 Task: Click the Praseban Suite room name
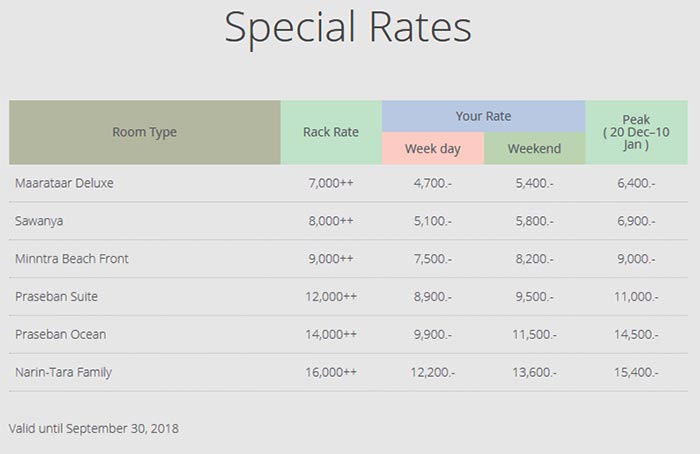tap(56, 297)
